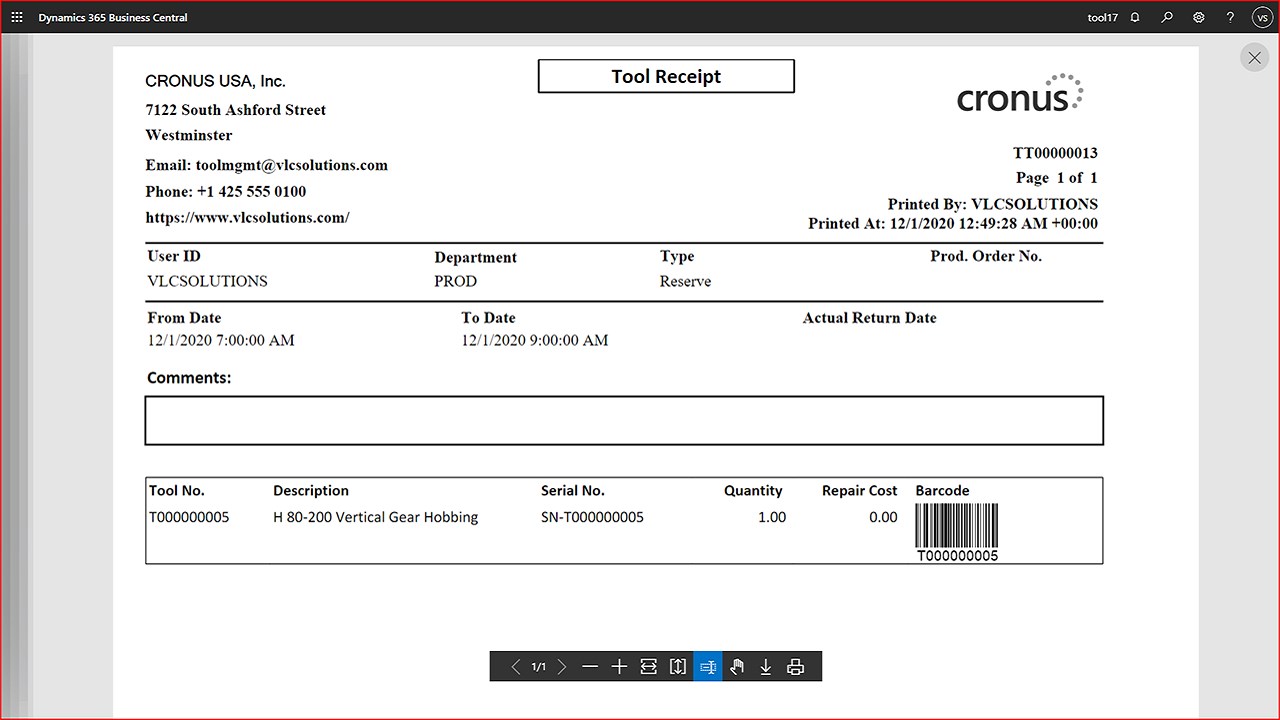
Task: Click the Actual Return Date header
Action: pyautogui.click(x=870, y=318)
